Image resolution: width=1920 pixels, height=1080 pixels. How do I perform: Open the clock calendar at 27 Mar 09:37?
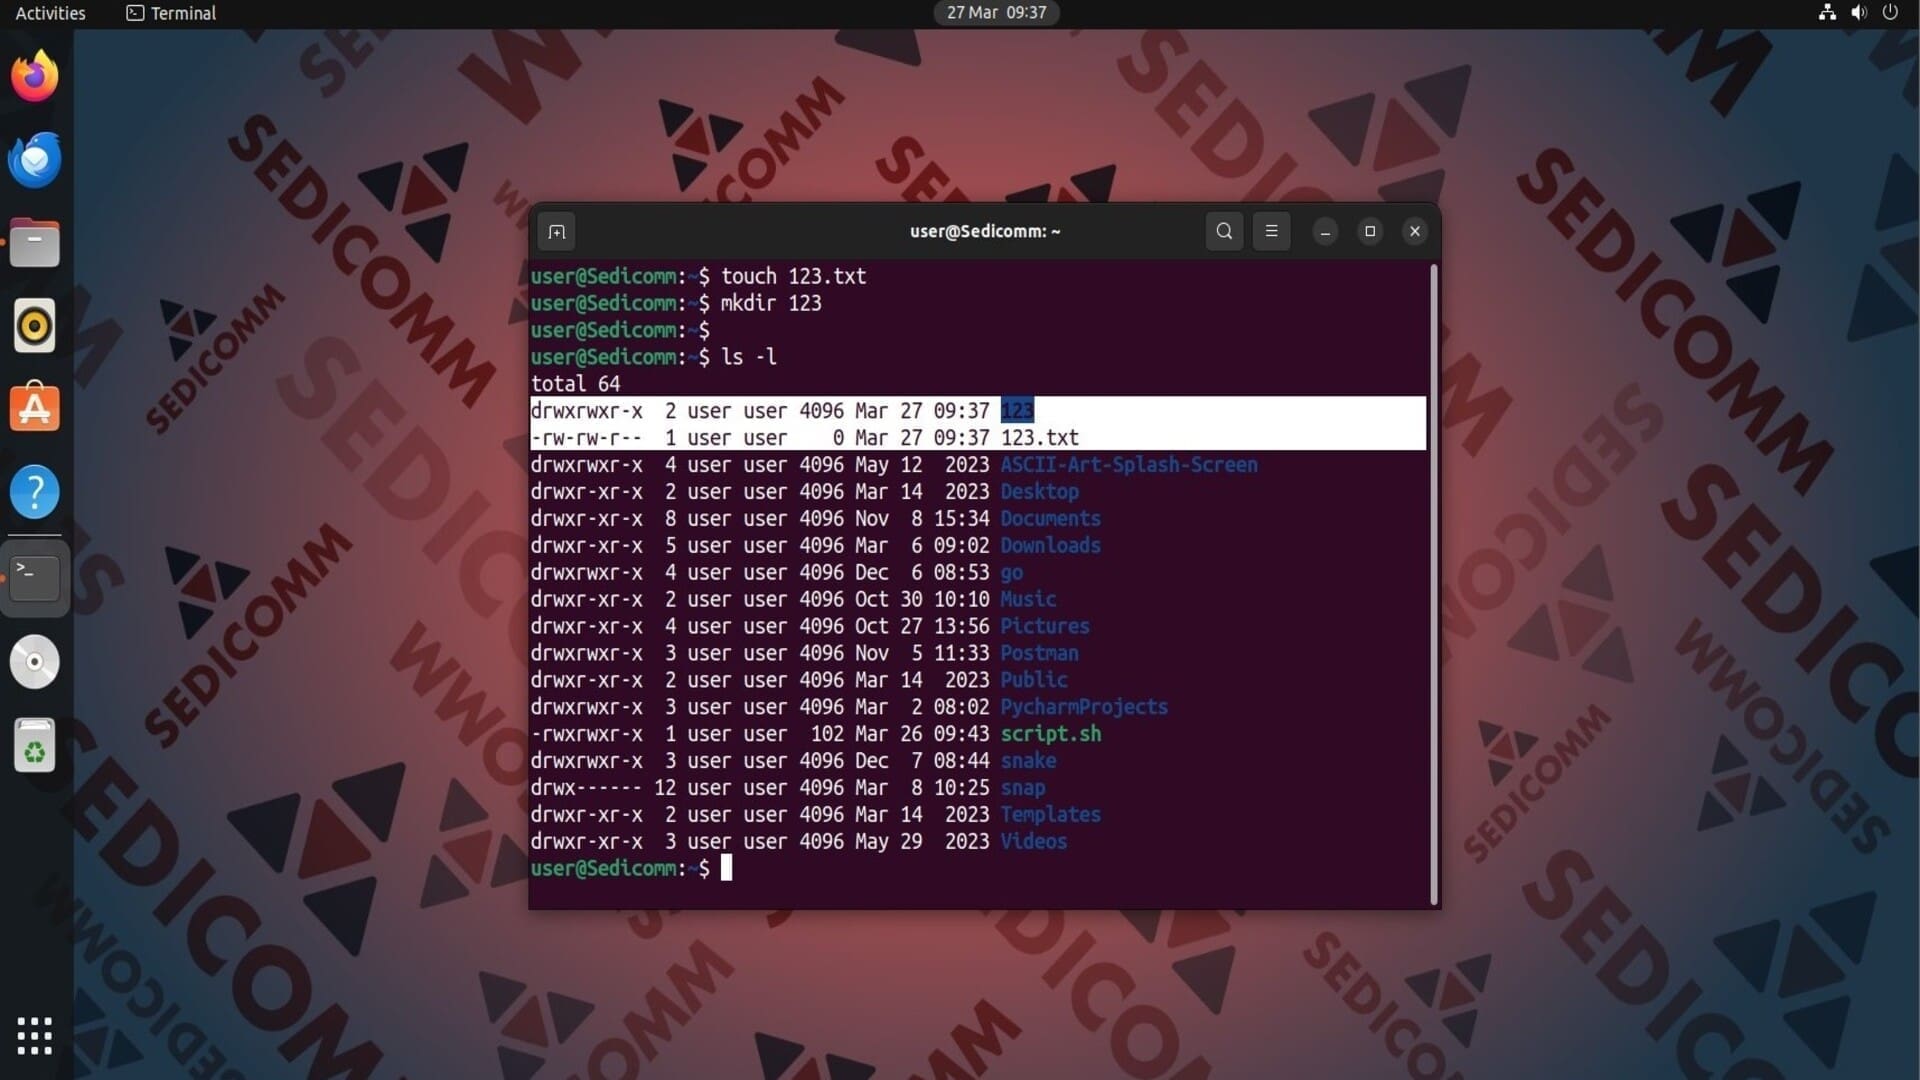[996, 13]
